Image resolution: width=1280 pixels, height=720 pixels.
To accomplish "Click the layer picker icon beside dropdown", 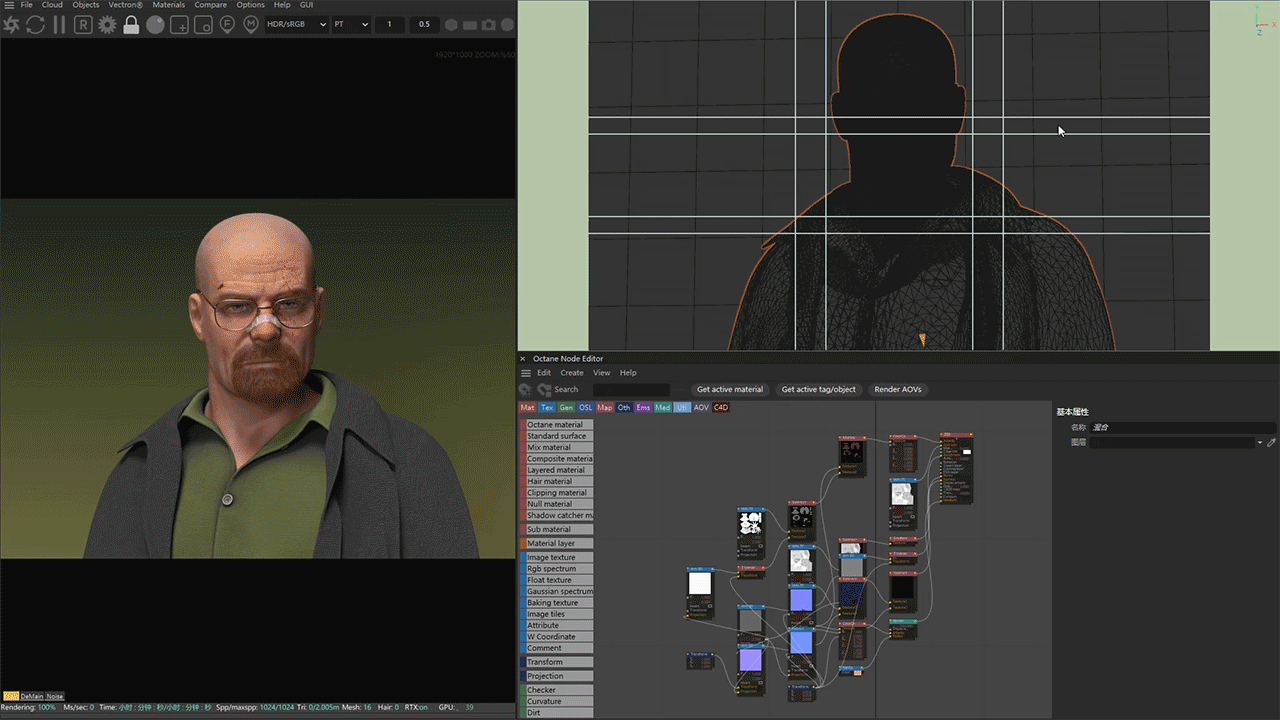I will coord(1272,442).
